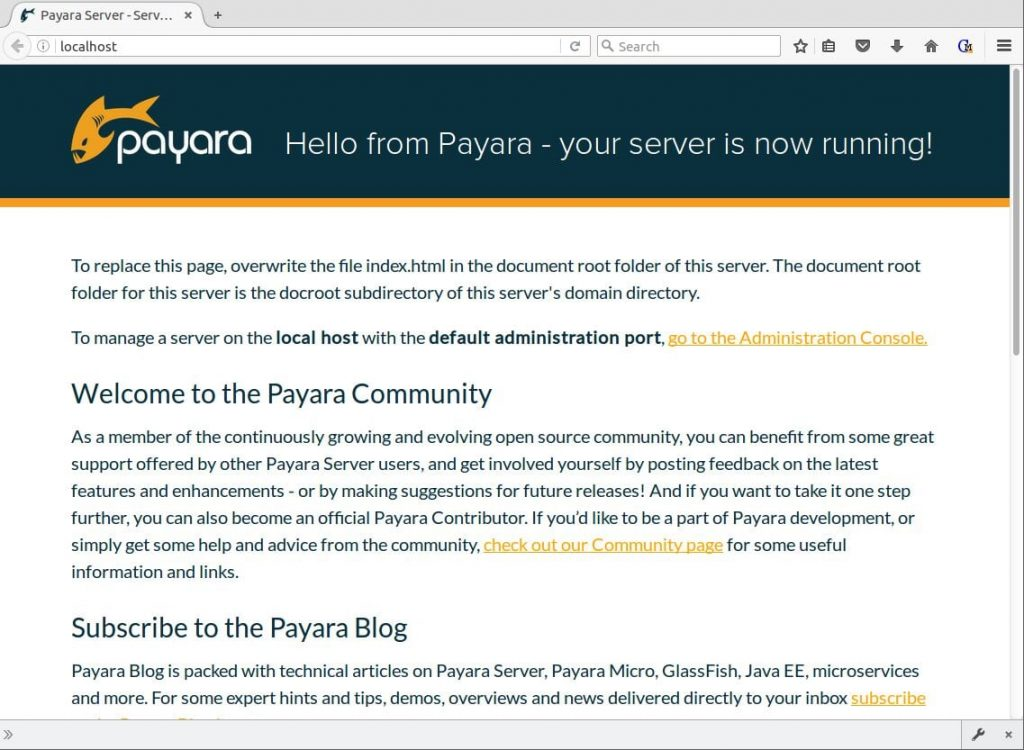
Task: Open toolbox wrench icon in bottom bar
Action: [978, 735]
